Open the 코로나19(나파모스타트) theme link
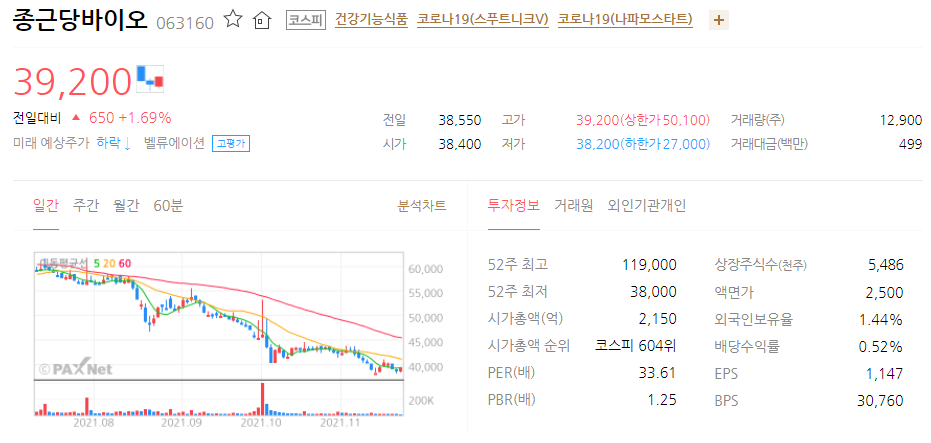Viewport: 931px width, 443px height. pos(625,20)
